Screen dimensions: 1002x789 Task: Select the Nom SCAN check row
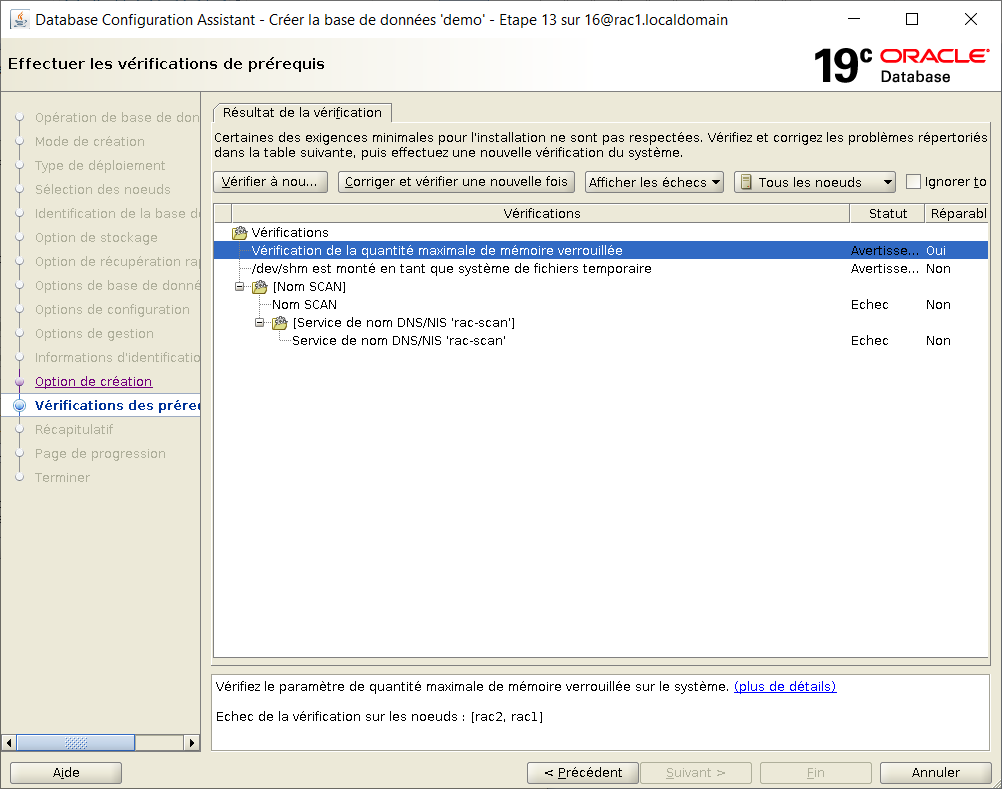(601, 305)
